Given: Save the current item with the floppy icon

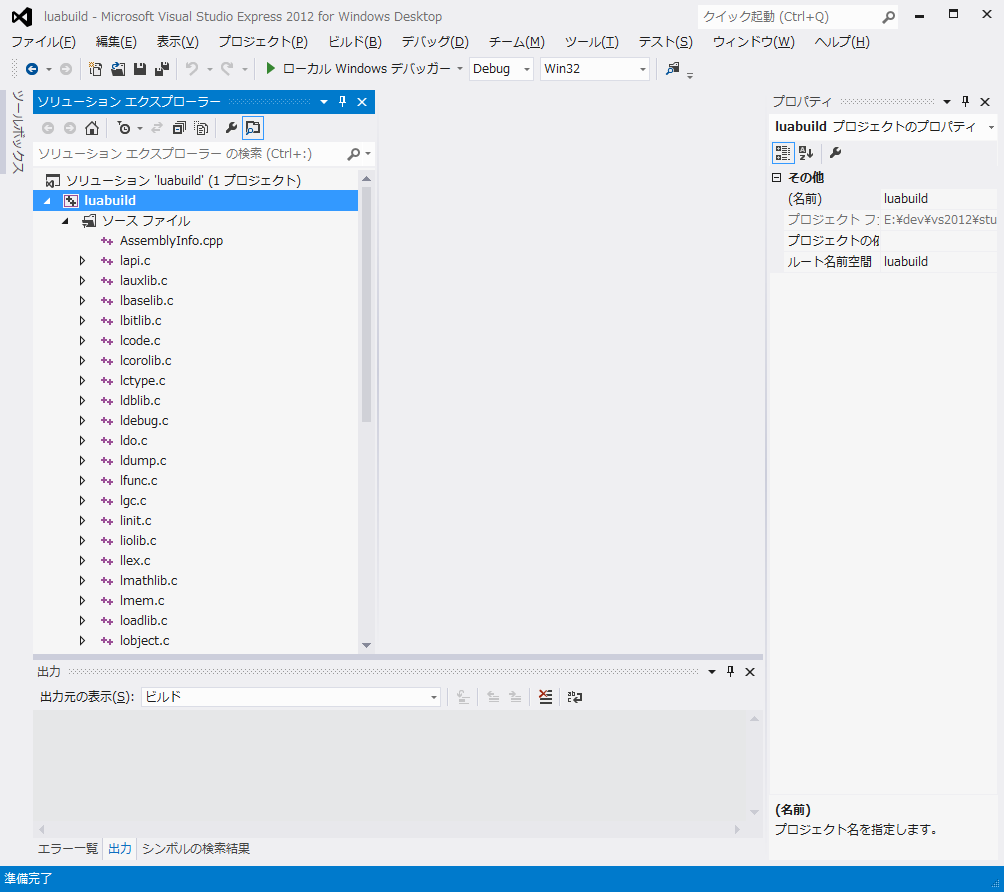Looking at the screenshot, I should coord(140,69).
